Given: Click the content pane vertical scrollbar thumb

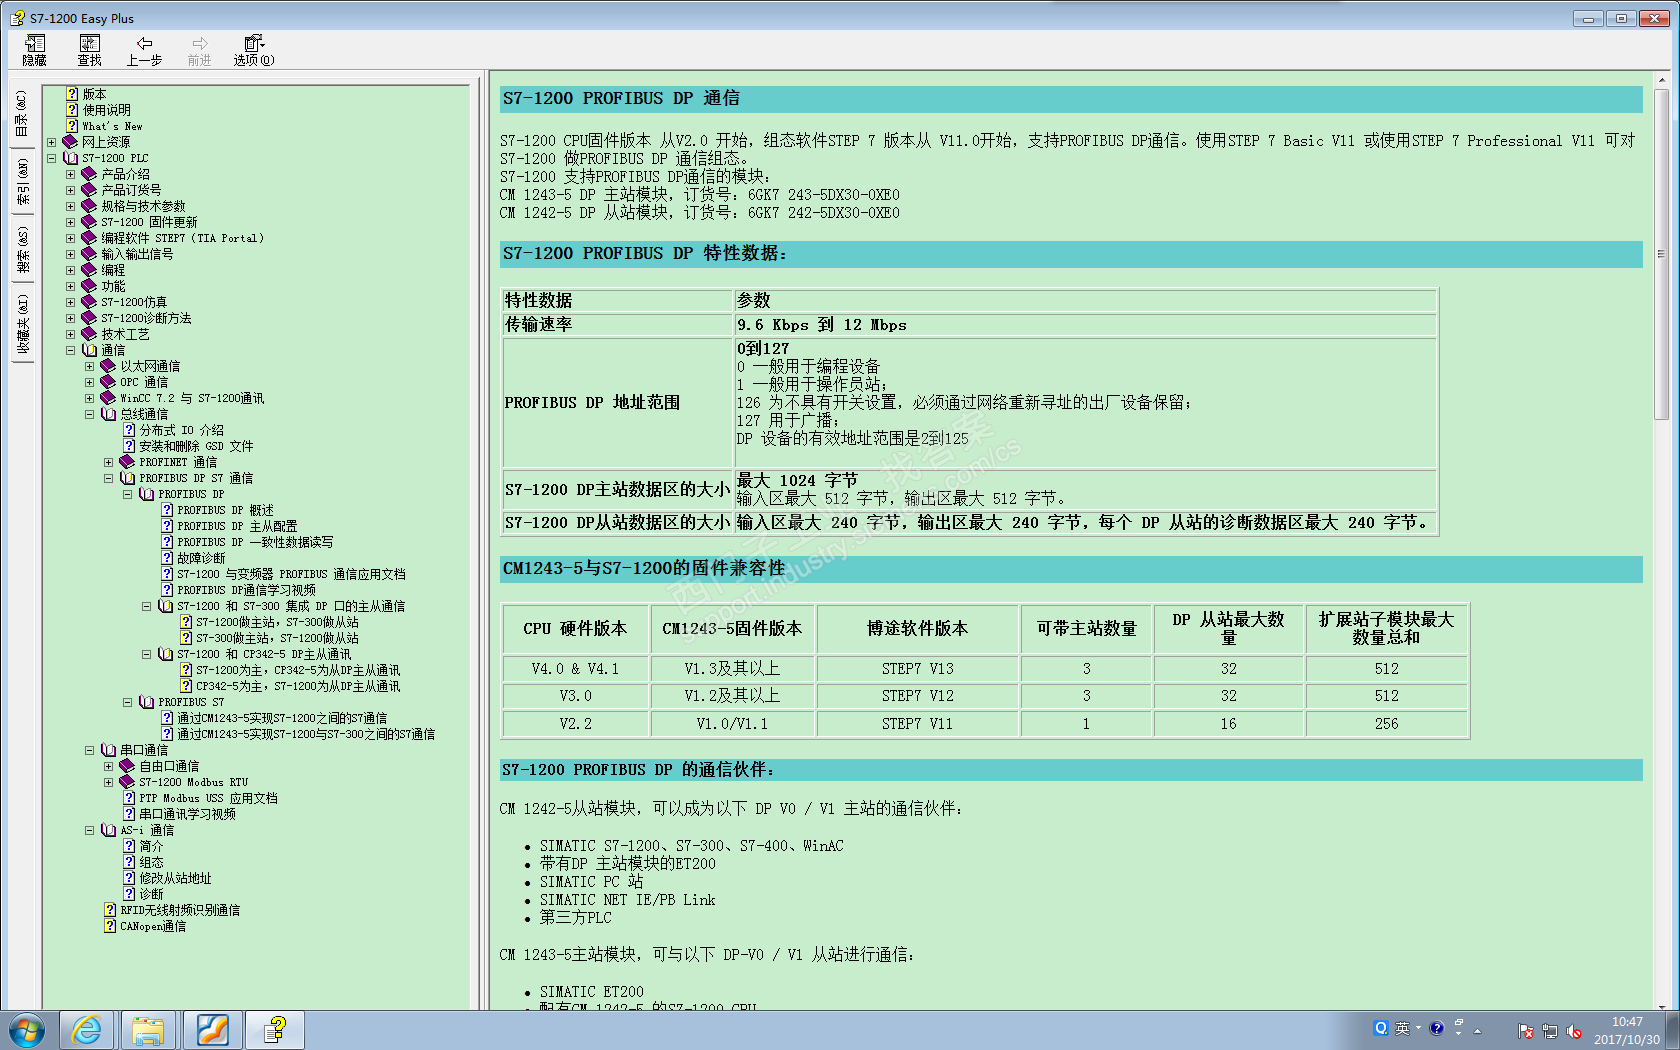Looking at the screenshot, I should pyautogui.click(x=1661, y=254).
